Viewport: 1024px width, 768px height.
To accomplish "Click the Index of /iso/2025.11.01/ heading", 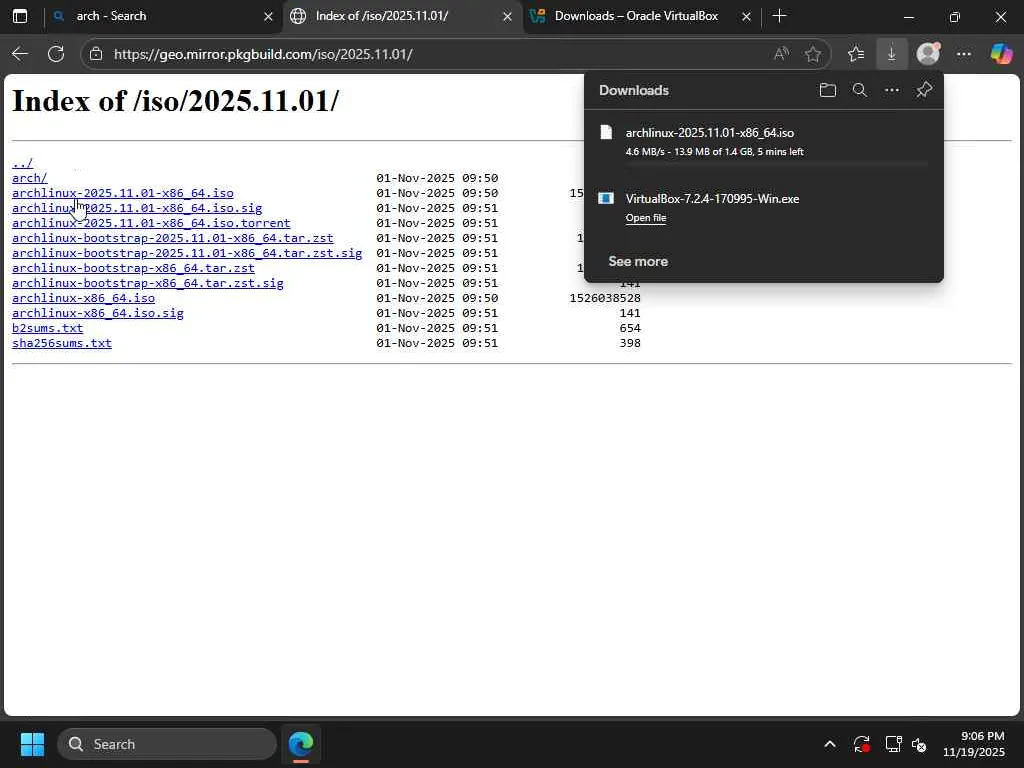I will pos(176,101).
